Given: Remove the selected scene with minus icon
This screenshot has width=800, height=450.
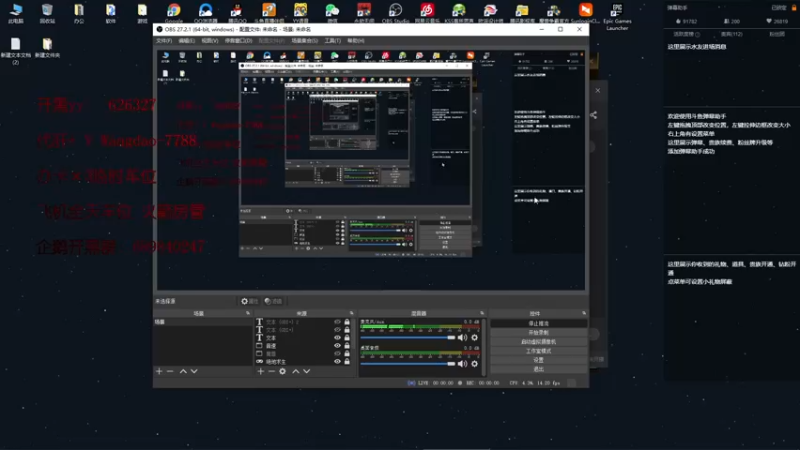Looking at the screenshot, I should point(170,371).
